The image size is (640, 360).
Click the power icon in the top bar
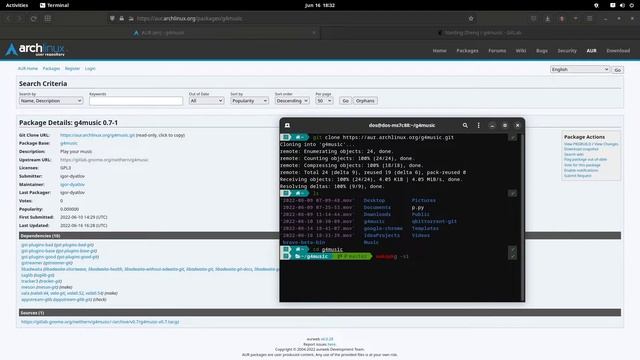(631, 5)
